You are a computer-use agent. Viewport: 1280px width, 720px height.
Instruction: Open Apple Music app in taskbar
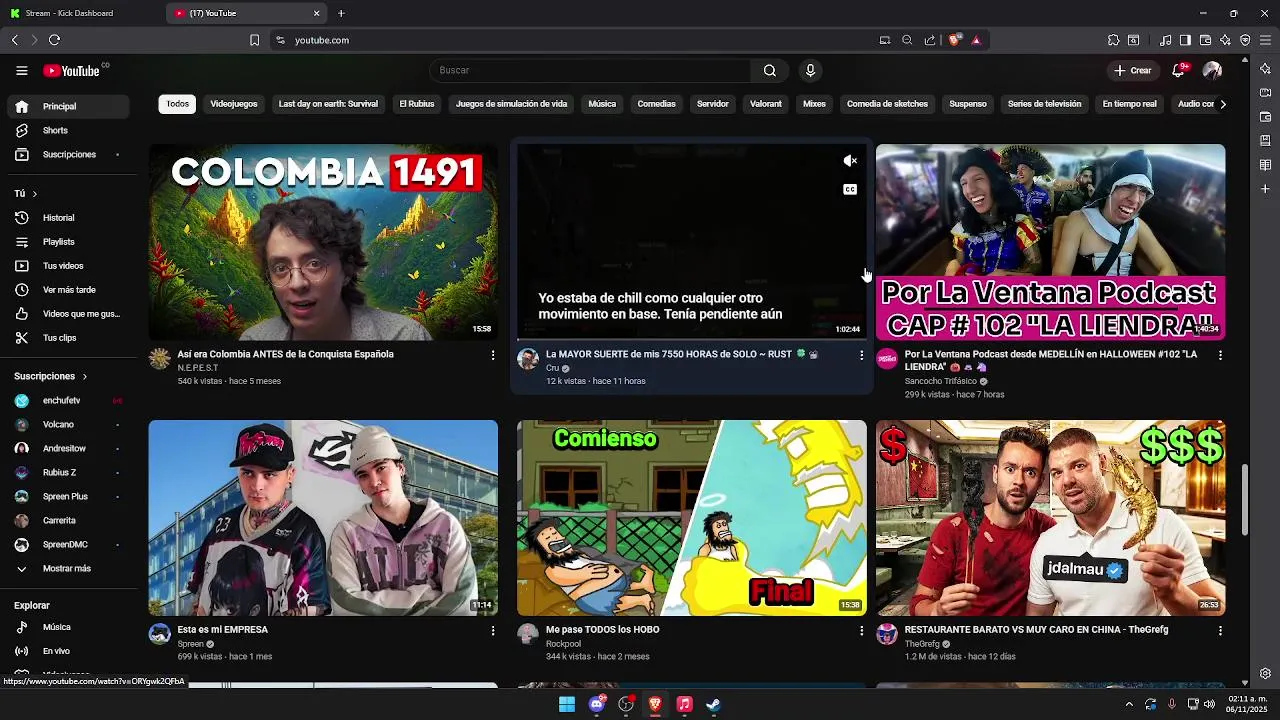pyautogui.click(x=684, y=704)
